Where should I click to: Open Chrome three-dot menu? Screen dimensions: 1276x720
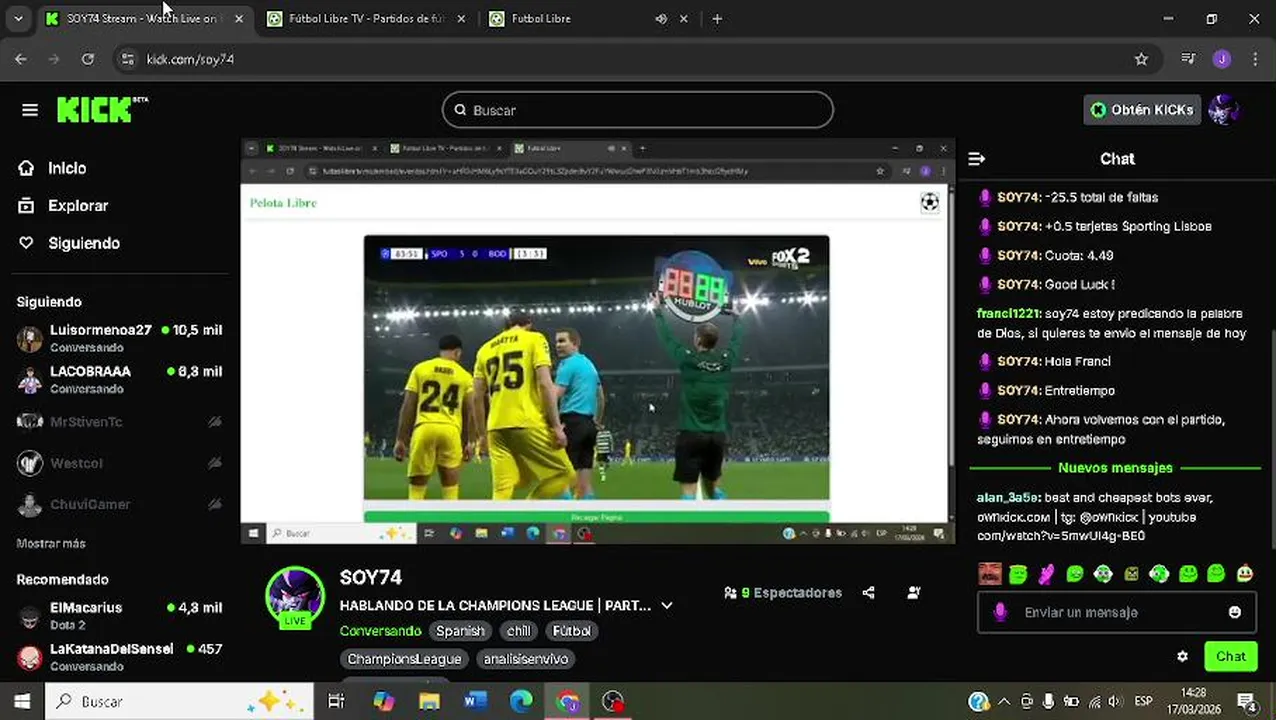(1256, 59)
